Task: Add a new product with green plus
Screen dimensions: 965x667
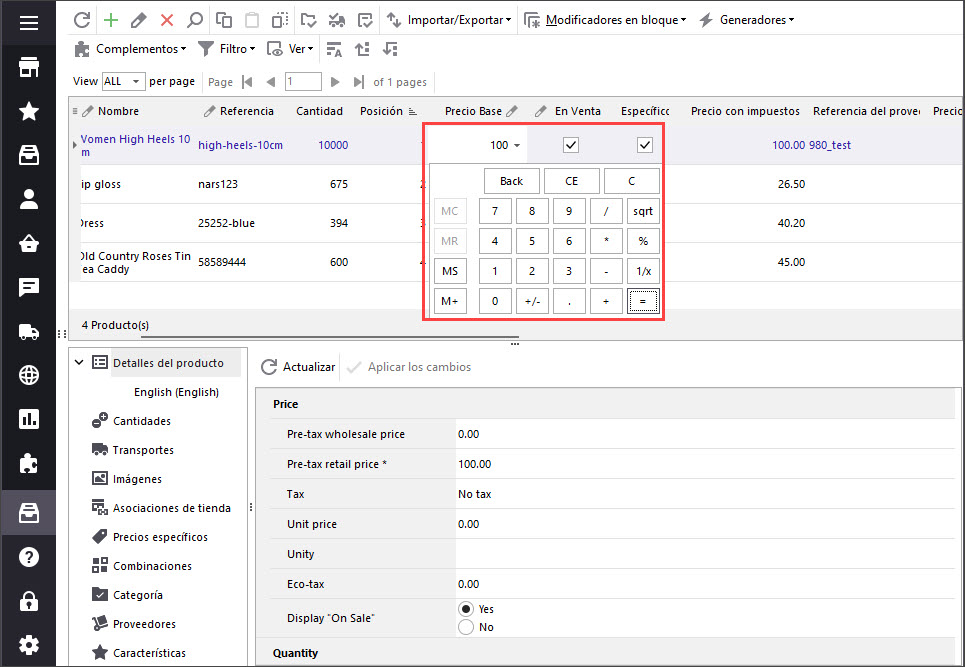Action: click(x=111, y=20)
